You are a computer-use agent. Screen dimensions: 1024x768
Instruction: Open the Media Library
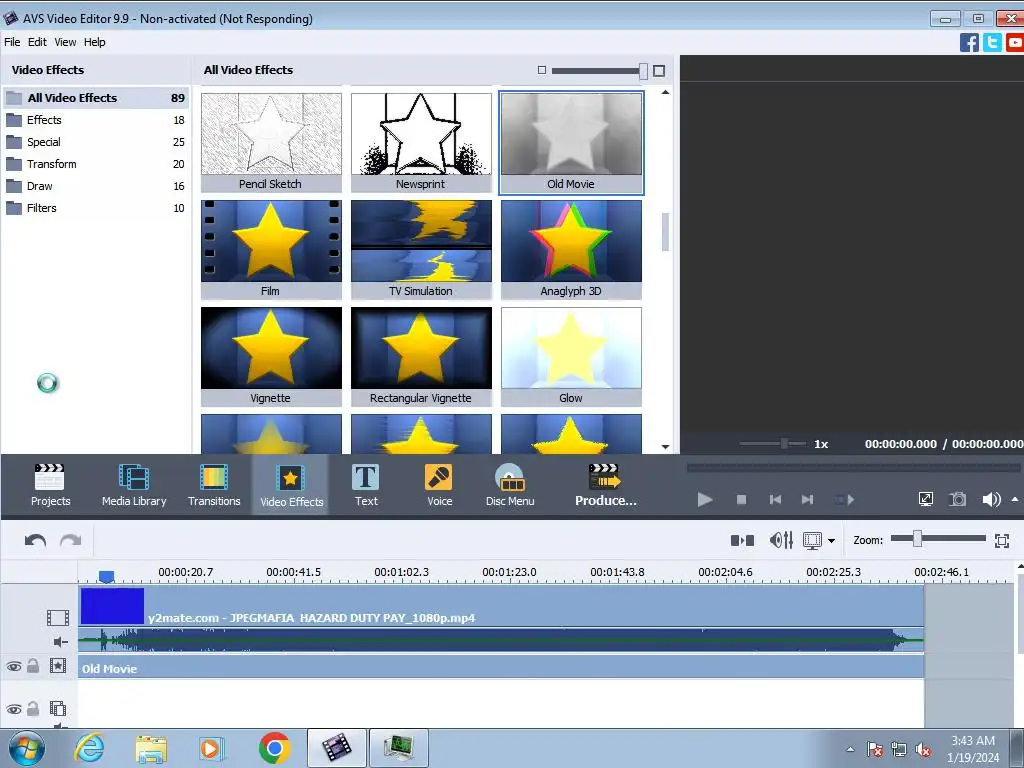pos(134,485)
